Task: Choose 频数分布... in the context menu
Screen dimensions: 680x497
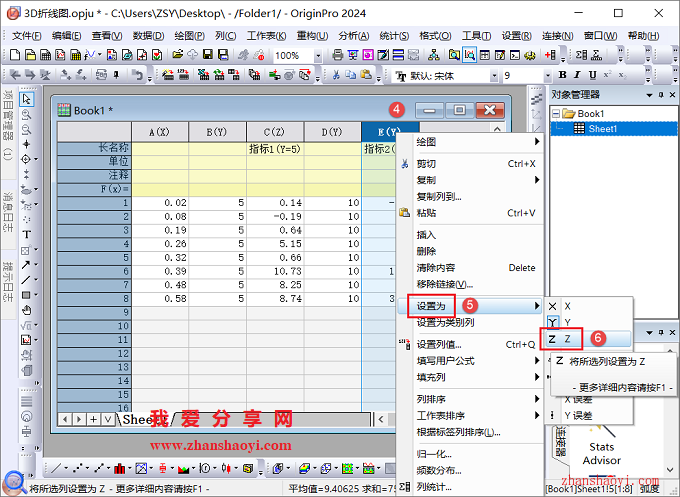Action: [x=471, y=470]
